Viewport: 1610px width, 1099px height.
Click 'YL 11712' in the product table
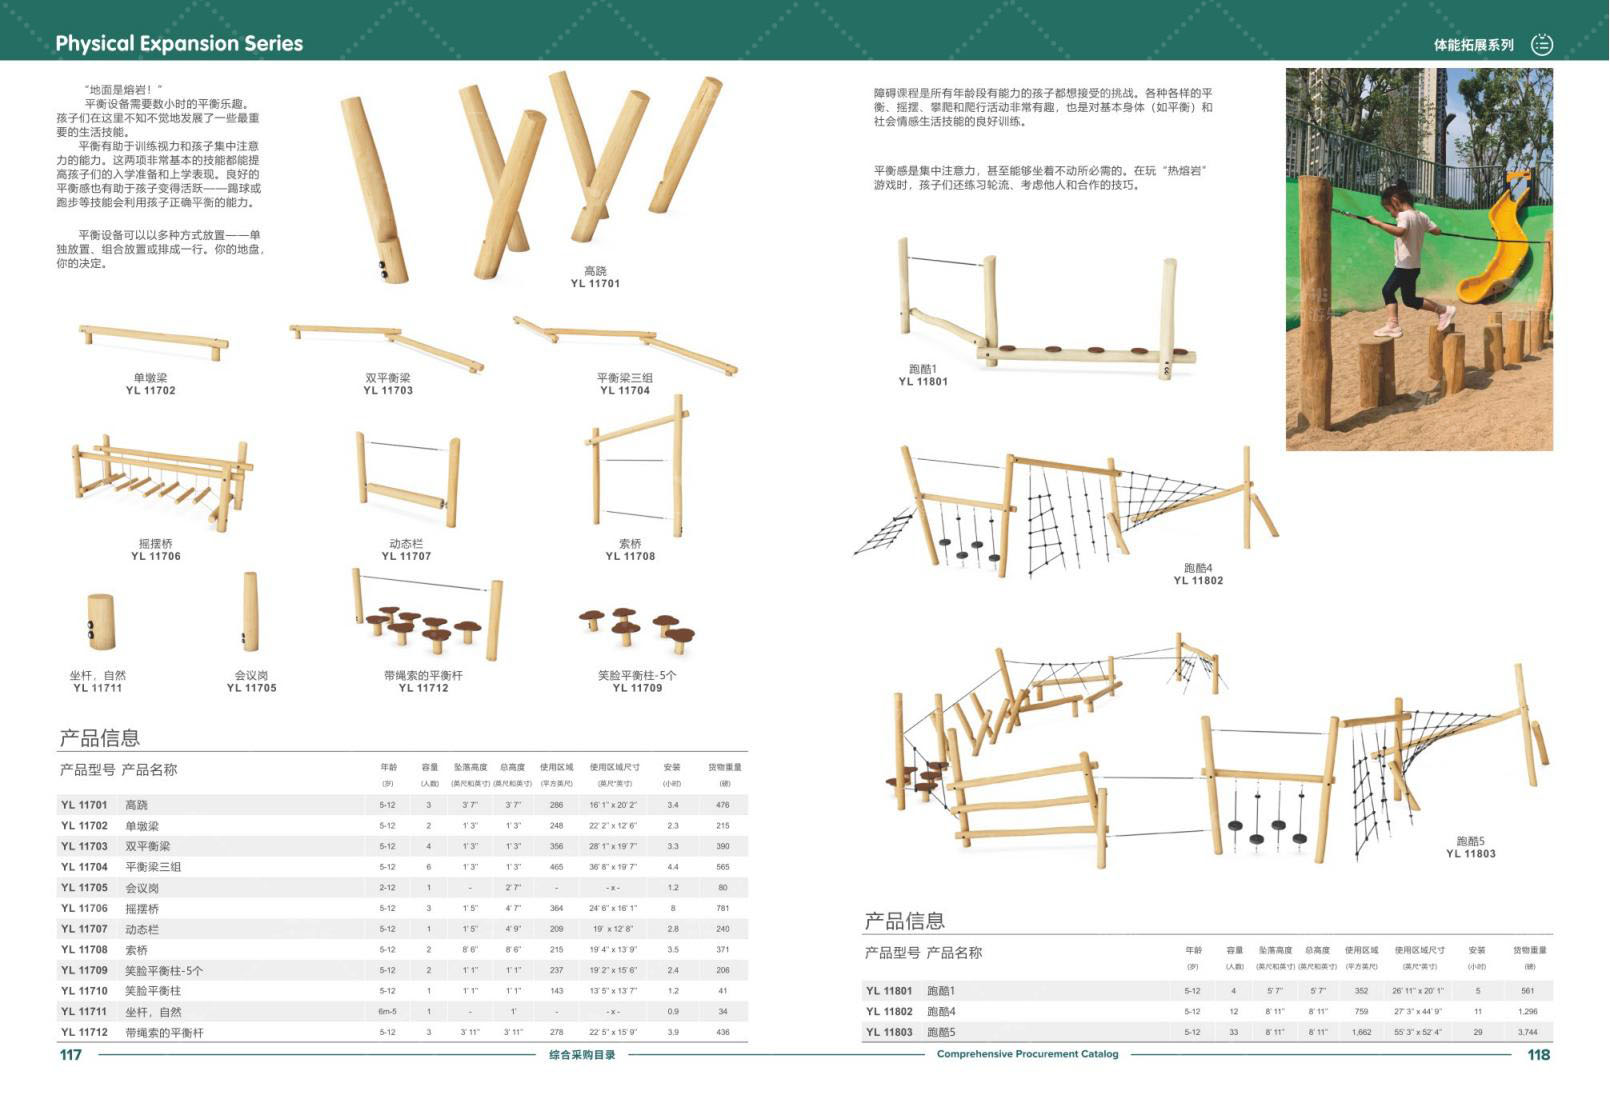tap(84, 1032)
